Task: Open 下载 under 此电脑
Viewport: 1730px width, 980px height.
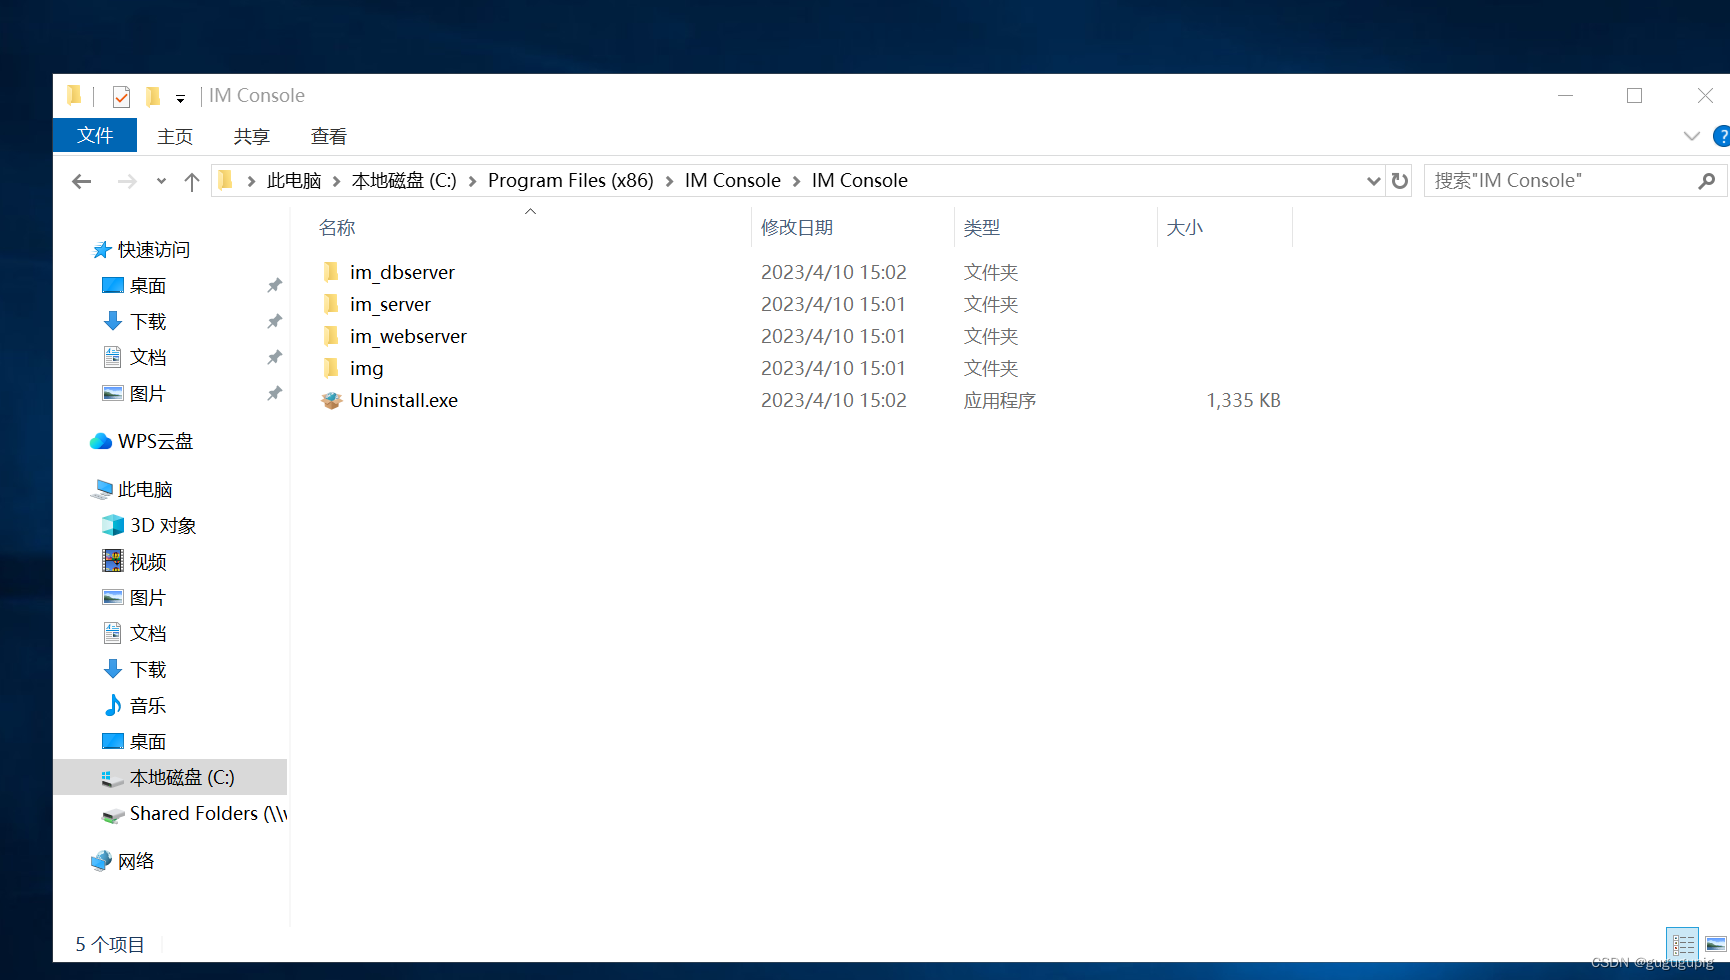Action: click(x=148, y=670)
